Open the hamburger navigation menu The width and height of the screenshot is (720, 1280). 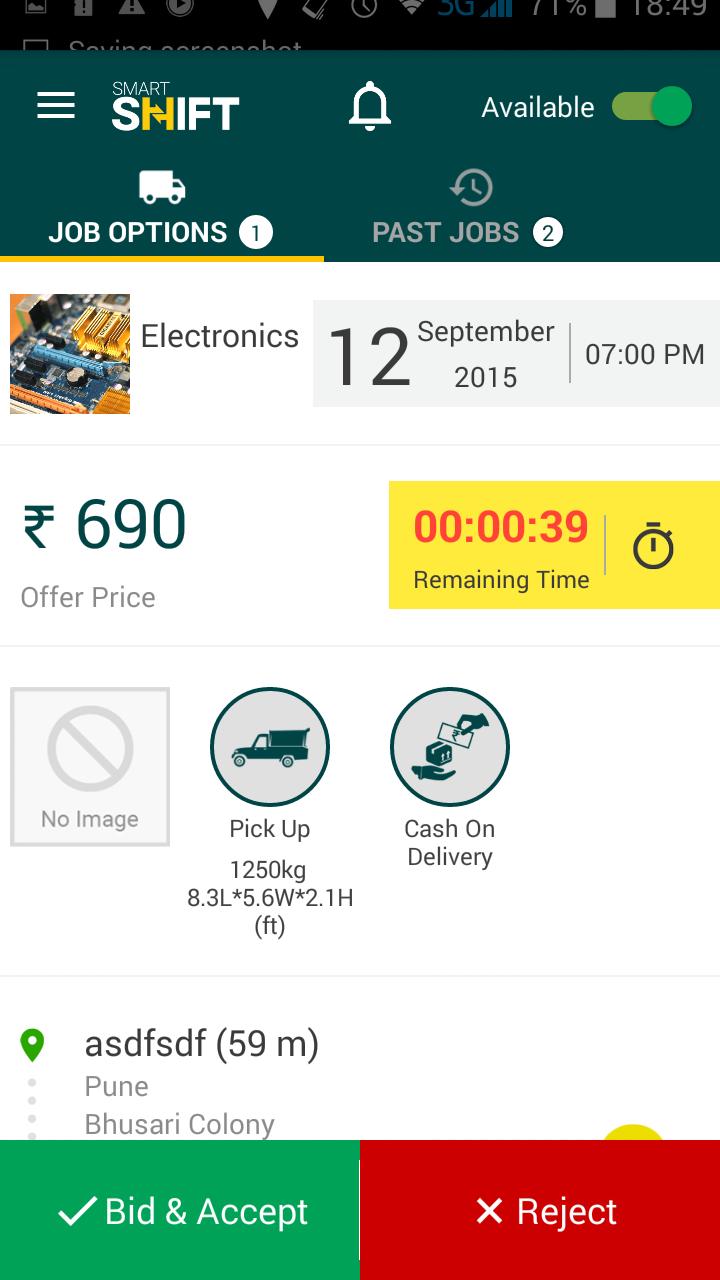56,107
